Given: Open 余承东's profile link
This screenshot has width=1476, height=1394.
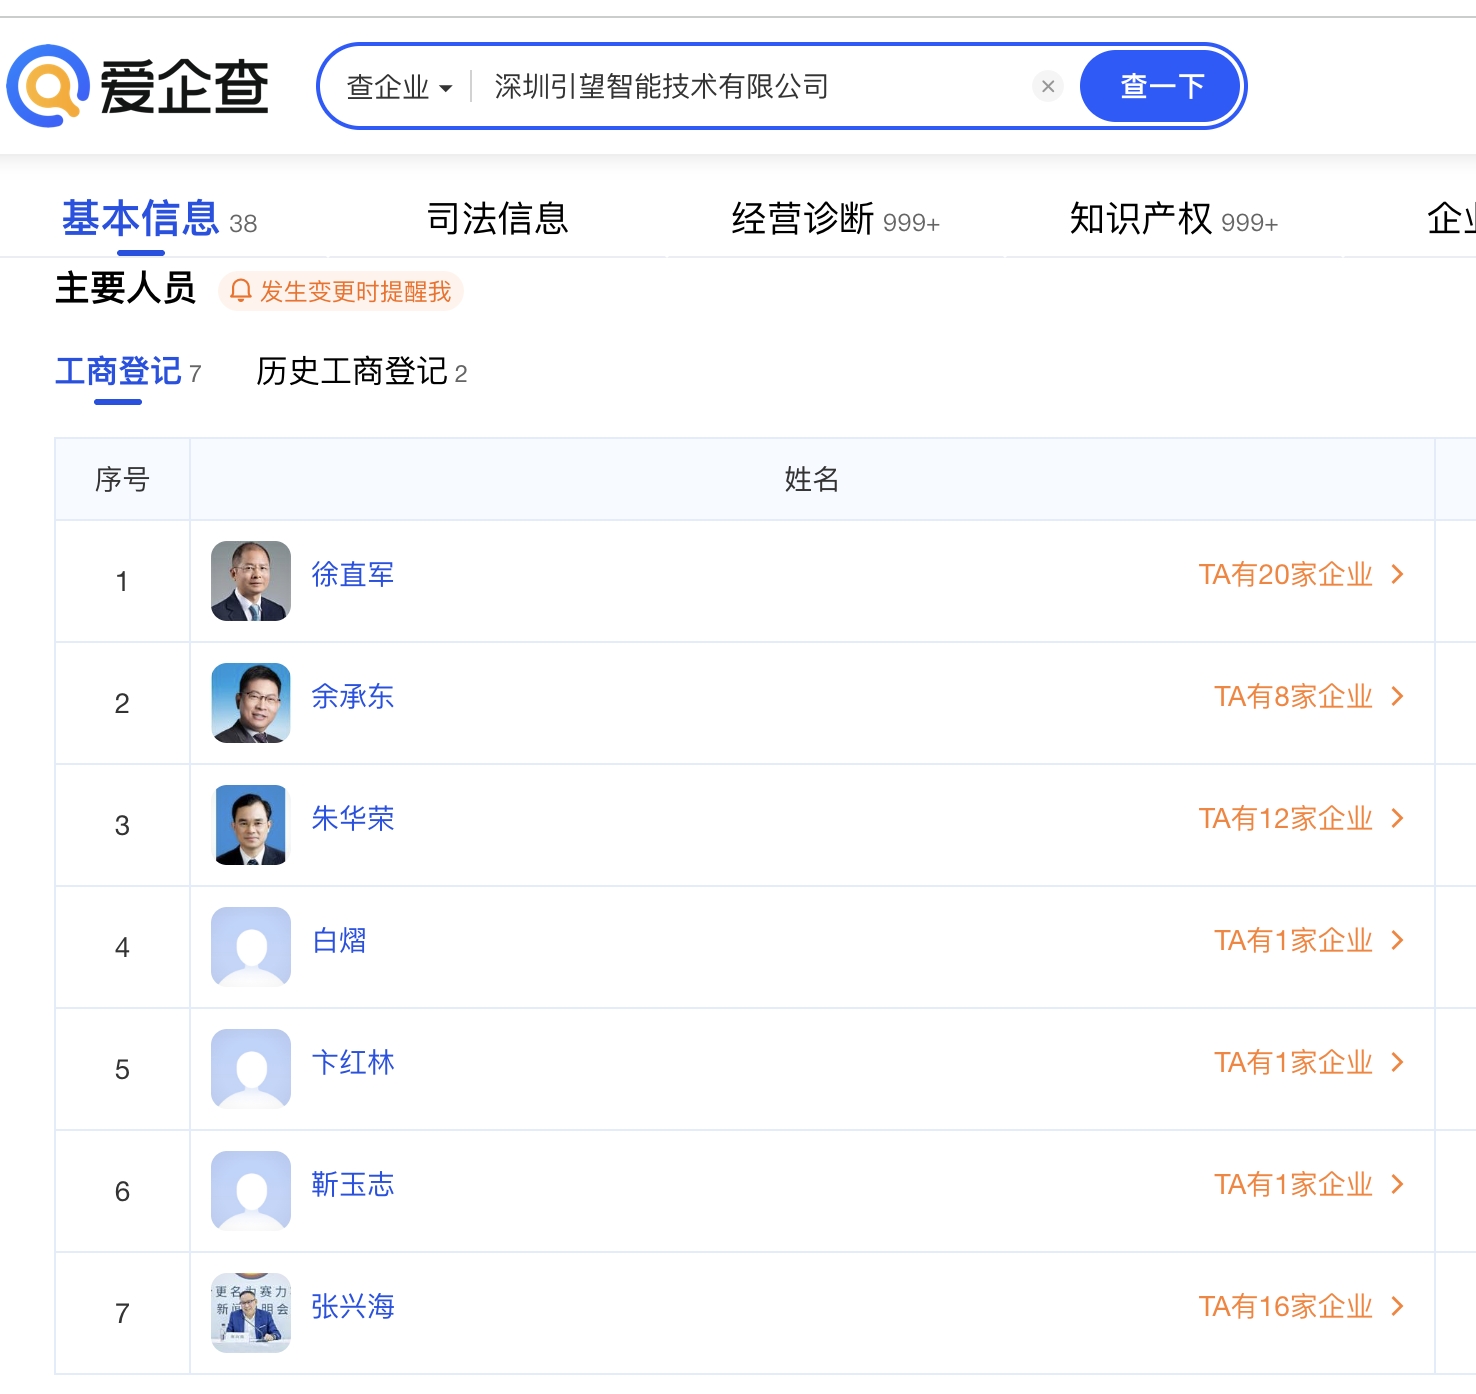Looking at the screenshot, I should tap(352, 696).
